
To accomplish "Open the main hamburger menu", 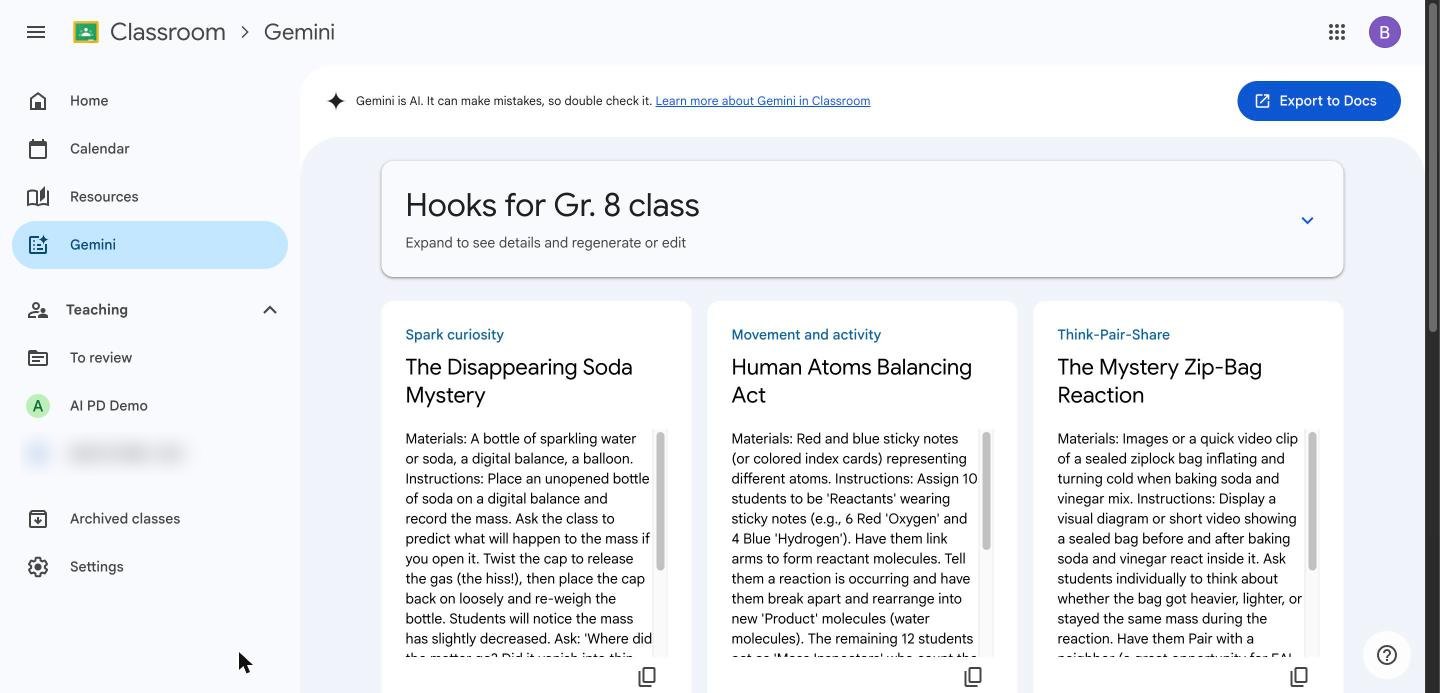I will point(36,32).
